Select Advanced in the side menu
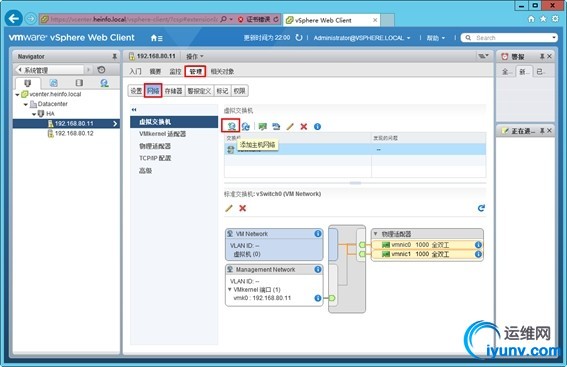 click(x=174, y=170)
